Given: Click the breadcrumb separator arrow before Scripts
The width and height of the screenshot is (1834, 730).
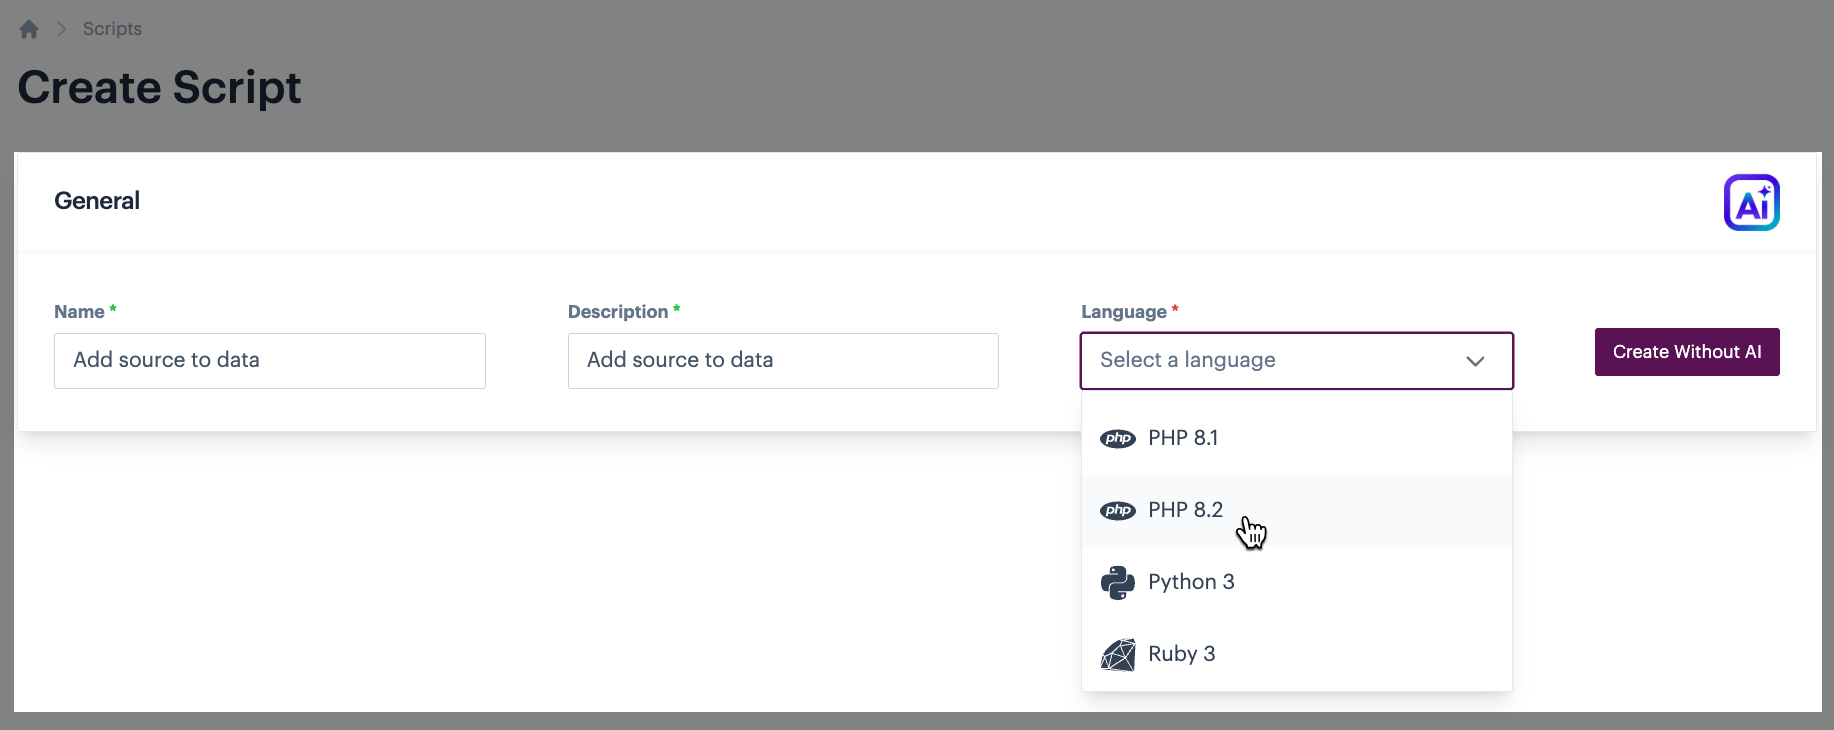Looking at the screenshot, I should tap(61, 29).
